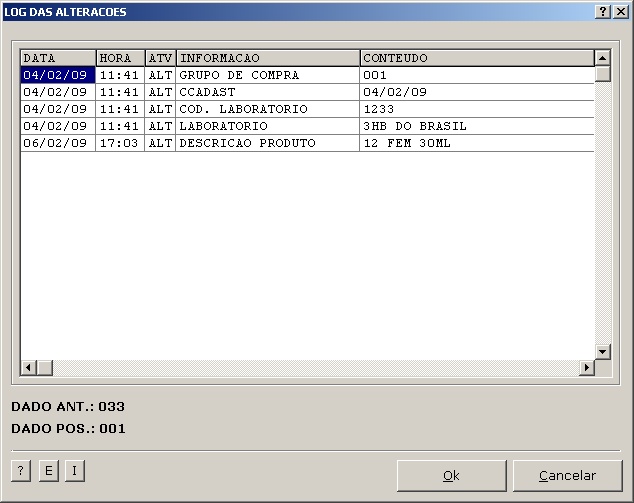Click the HORA column header

(x=120, y=58)
